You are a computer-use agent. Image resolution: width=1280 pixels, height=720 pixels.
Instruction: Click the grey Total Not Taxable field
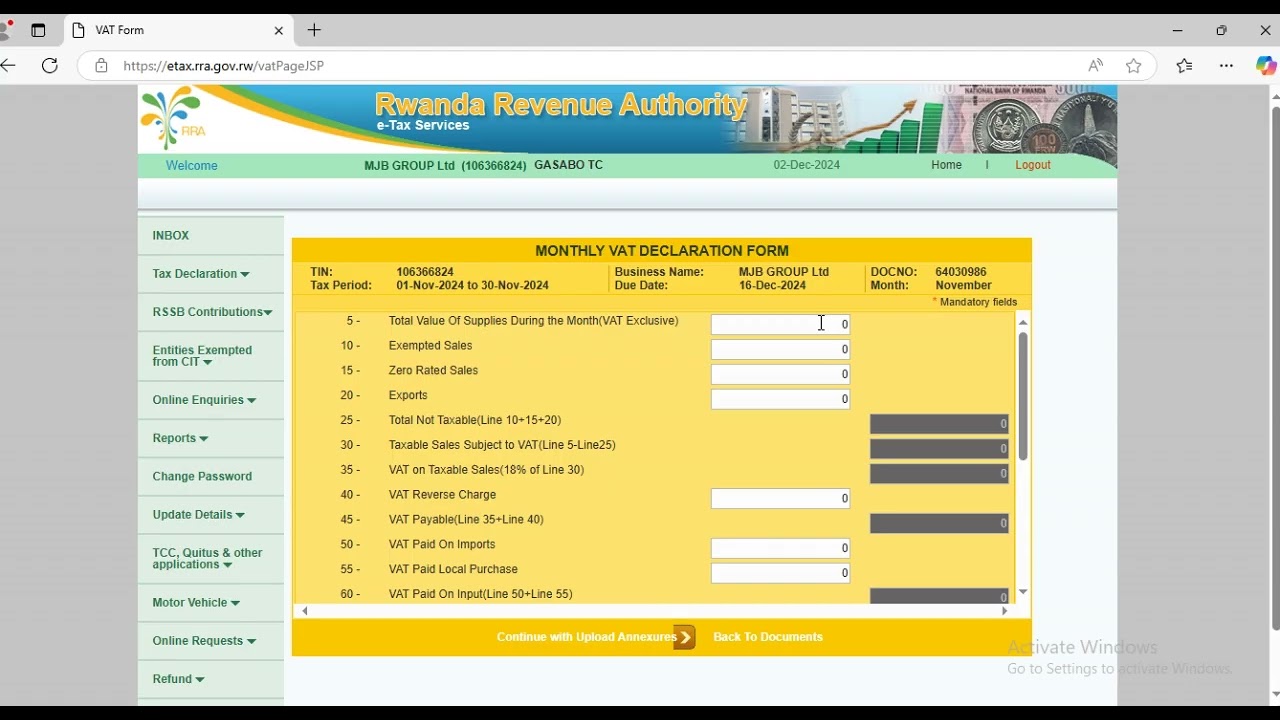pos(940,424)
